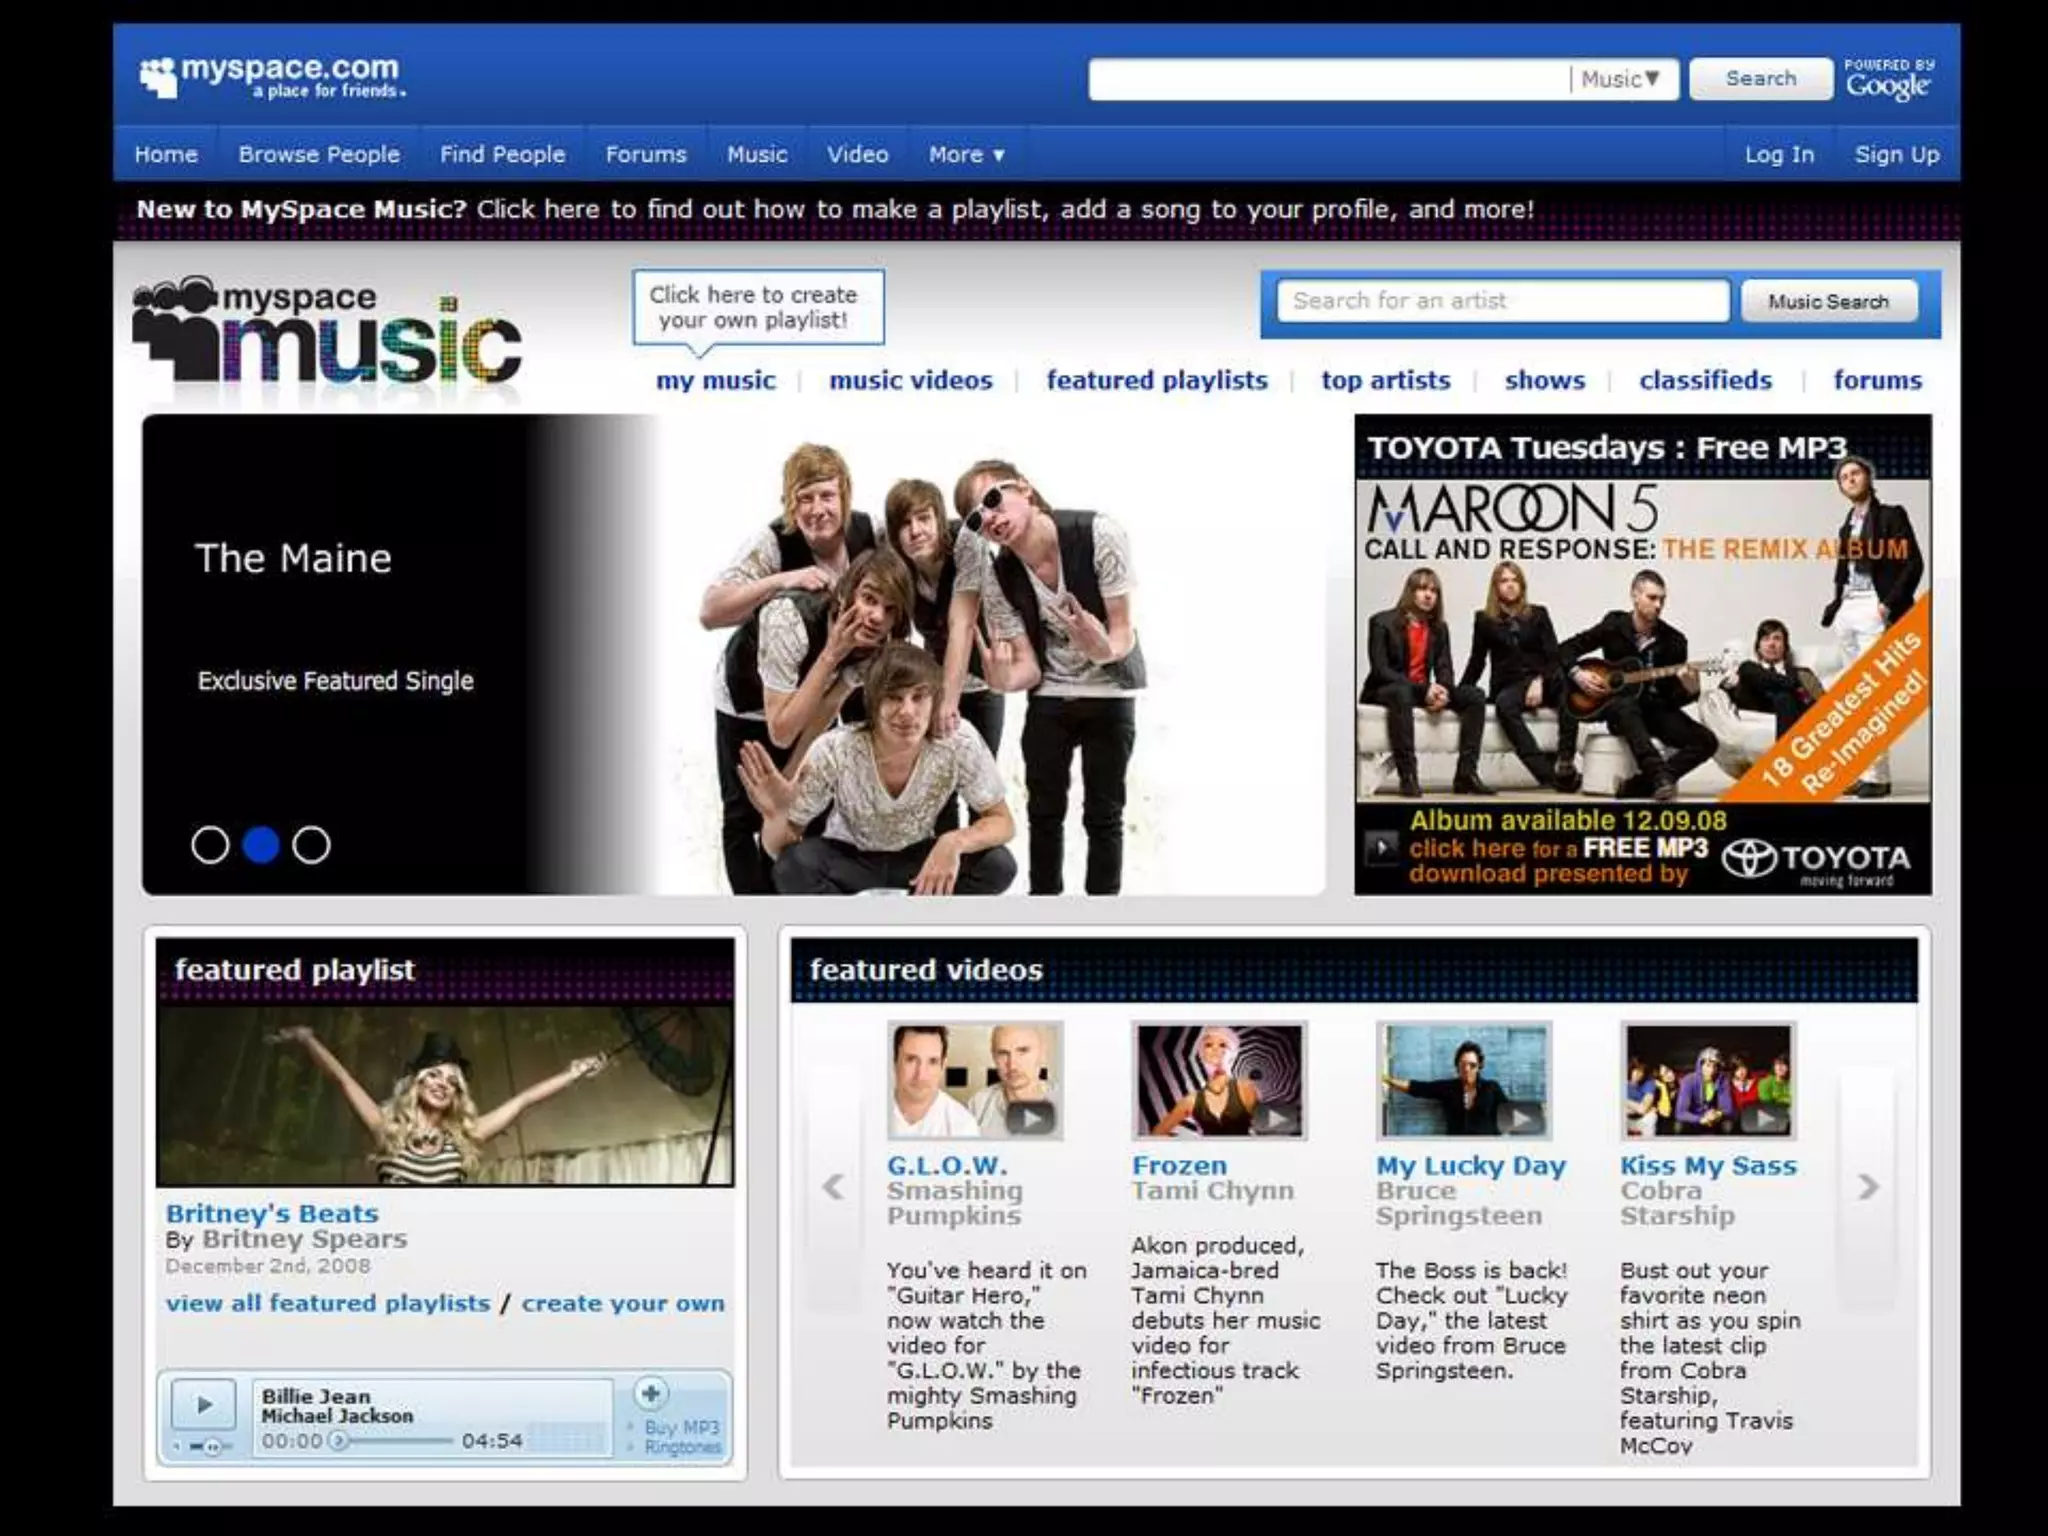Open Browse People page
This screenshot has height=1536, width=2048.
(x=319, y=154)
